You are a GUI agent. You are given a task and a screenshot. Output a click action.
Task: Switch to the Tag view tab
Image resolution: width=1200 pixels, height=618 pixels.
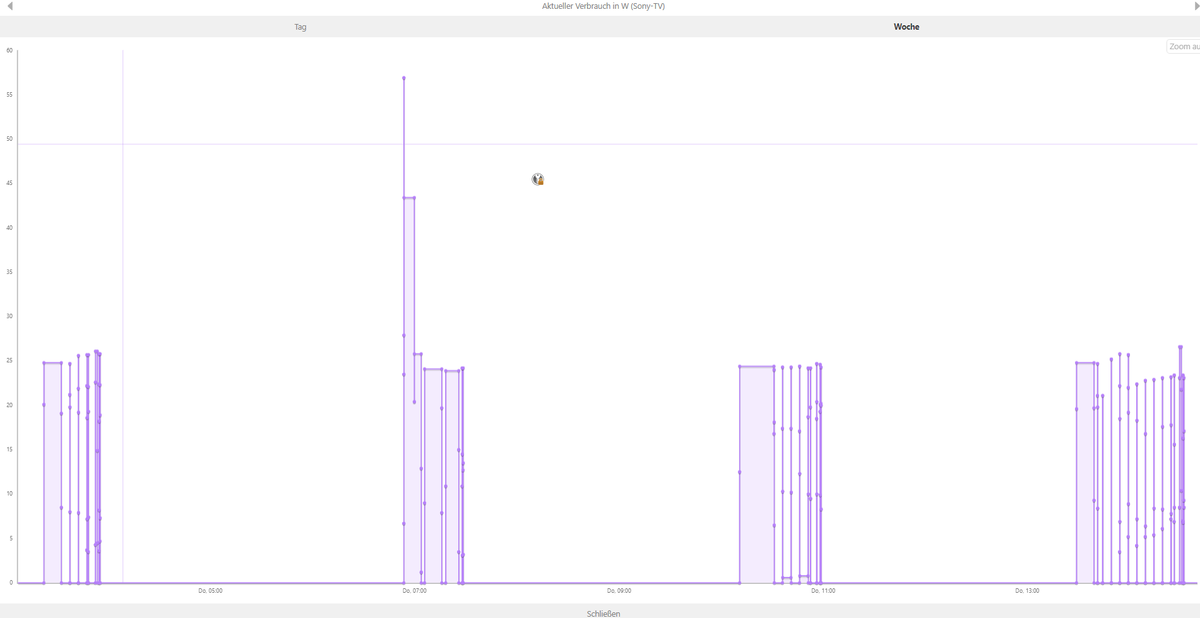[300, 27]
